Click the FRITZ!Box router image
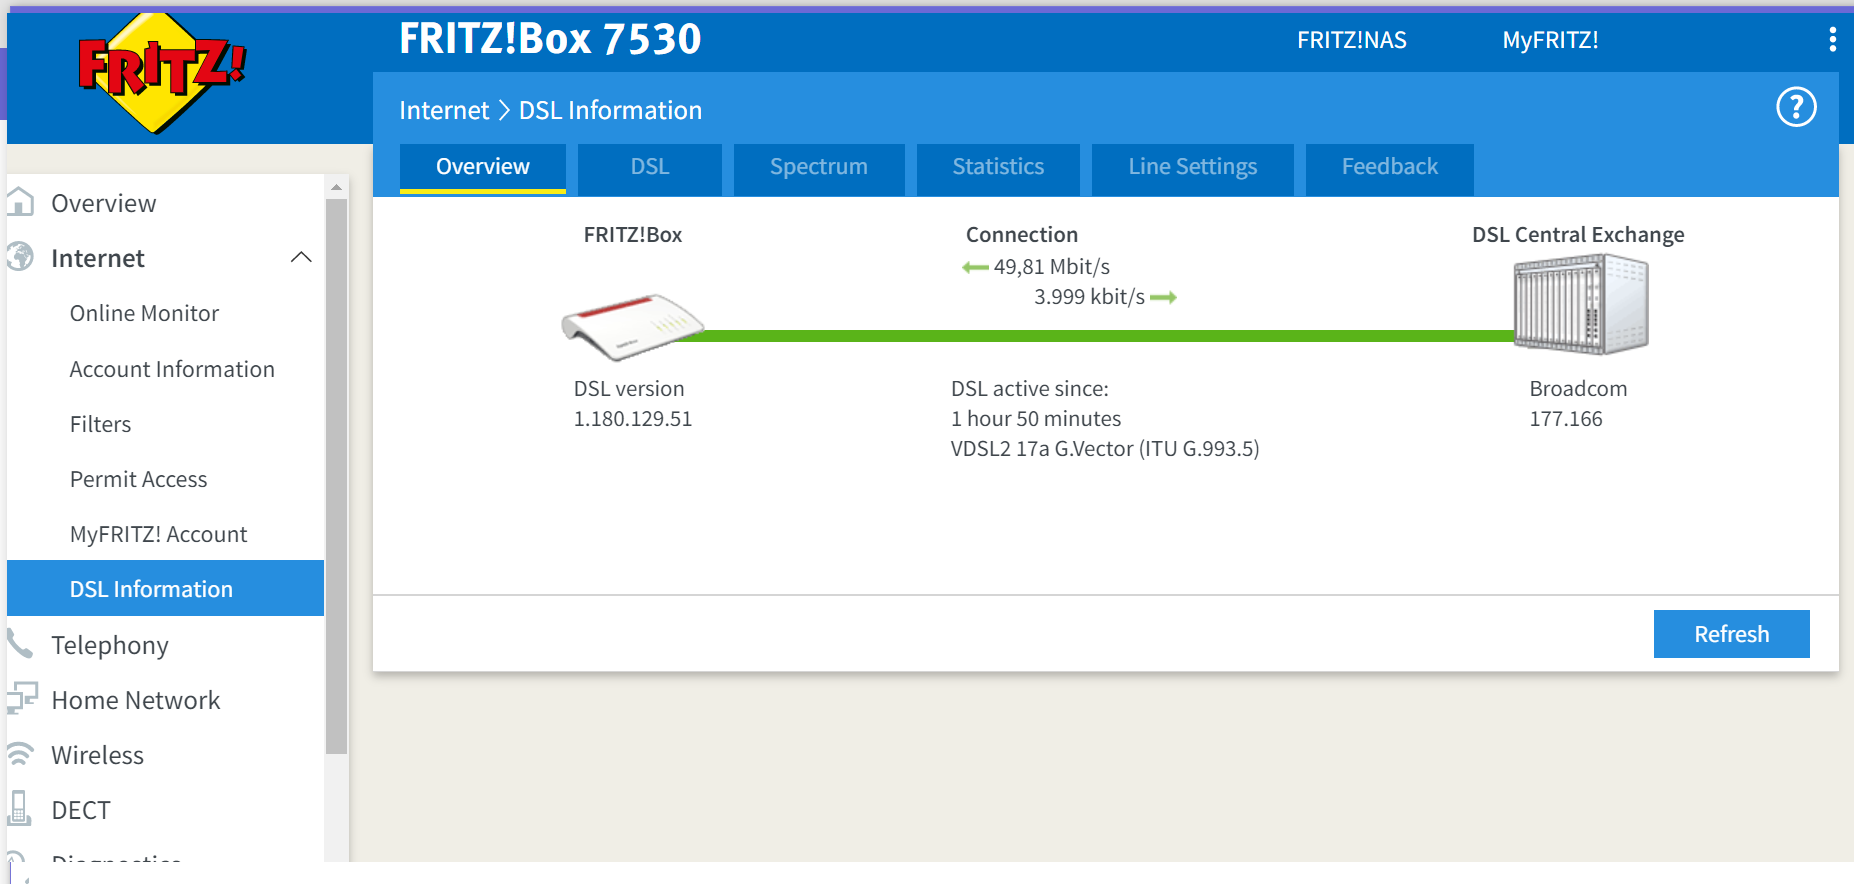This screenshot has height=884, width=1854. (x=632, y=326)
